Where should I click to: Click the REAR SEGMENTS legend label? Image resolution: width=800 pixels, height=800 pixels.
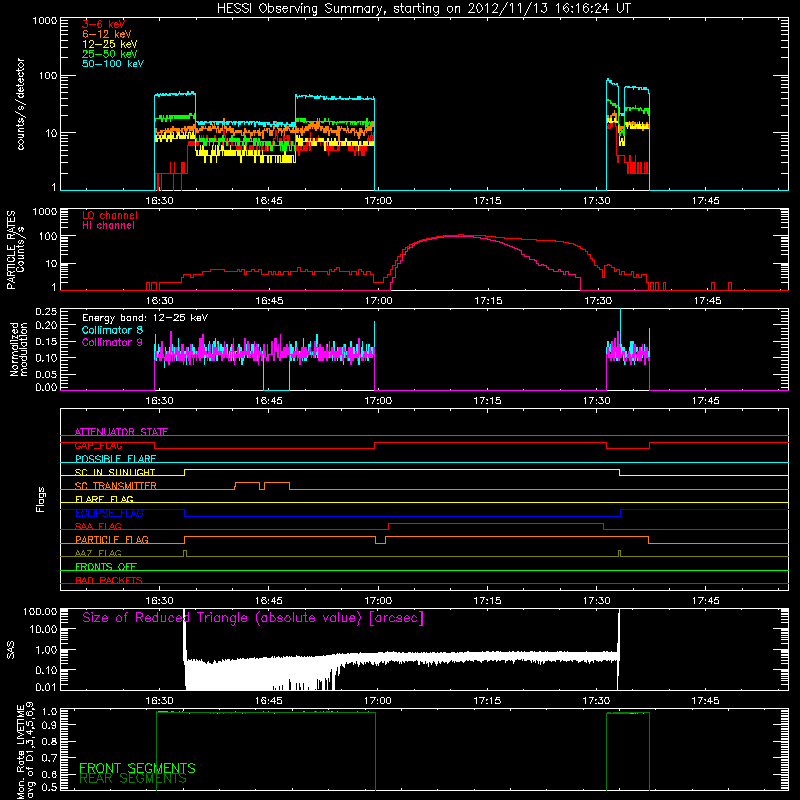(x=133, y=779)
